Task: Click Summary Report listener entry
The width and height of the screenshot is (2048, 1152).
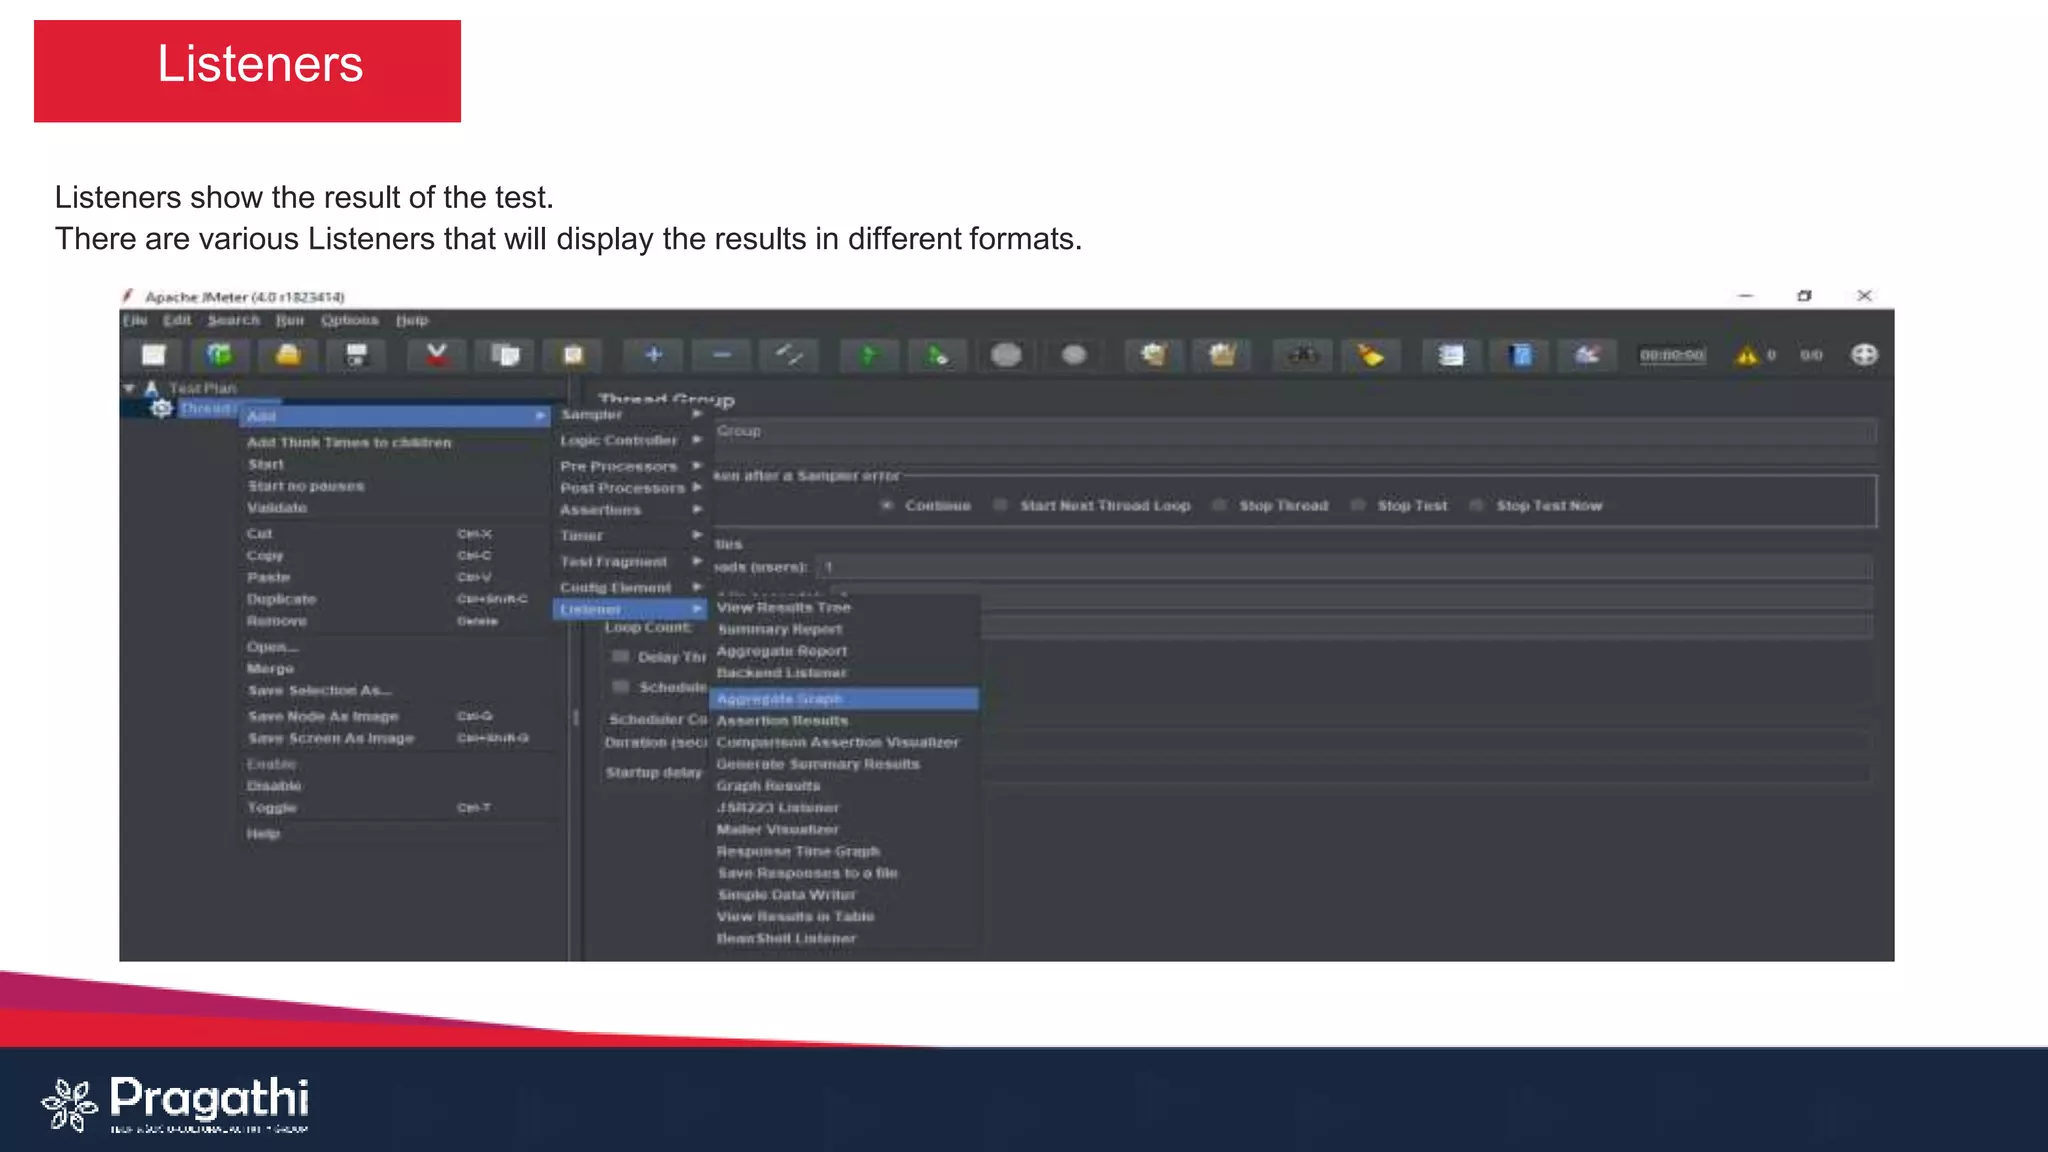Action: click(x=780, y=629)
